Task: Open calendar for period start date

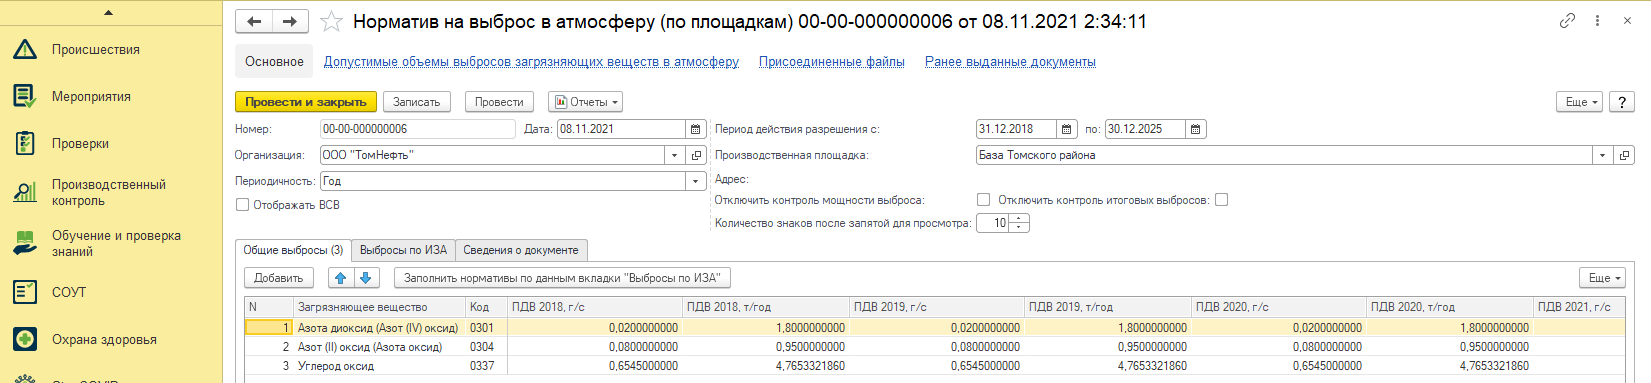Action: click(x=1066, y=129)
